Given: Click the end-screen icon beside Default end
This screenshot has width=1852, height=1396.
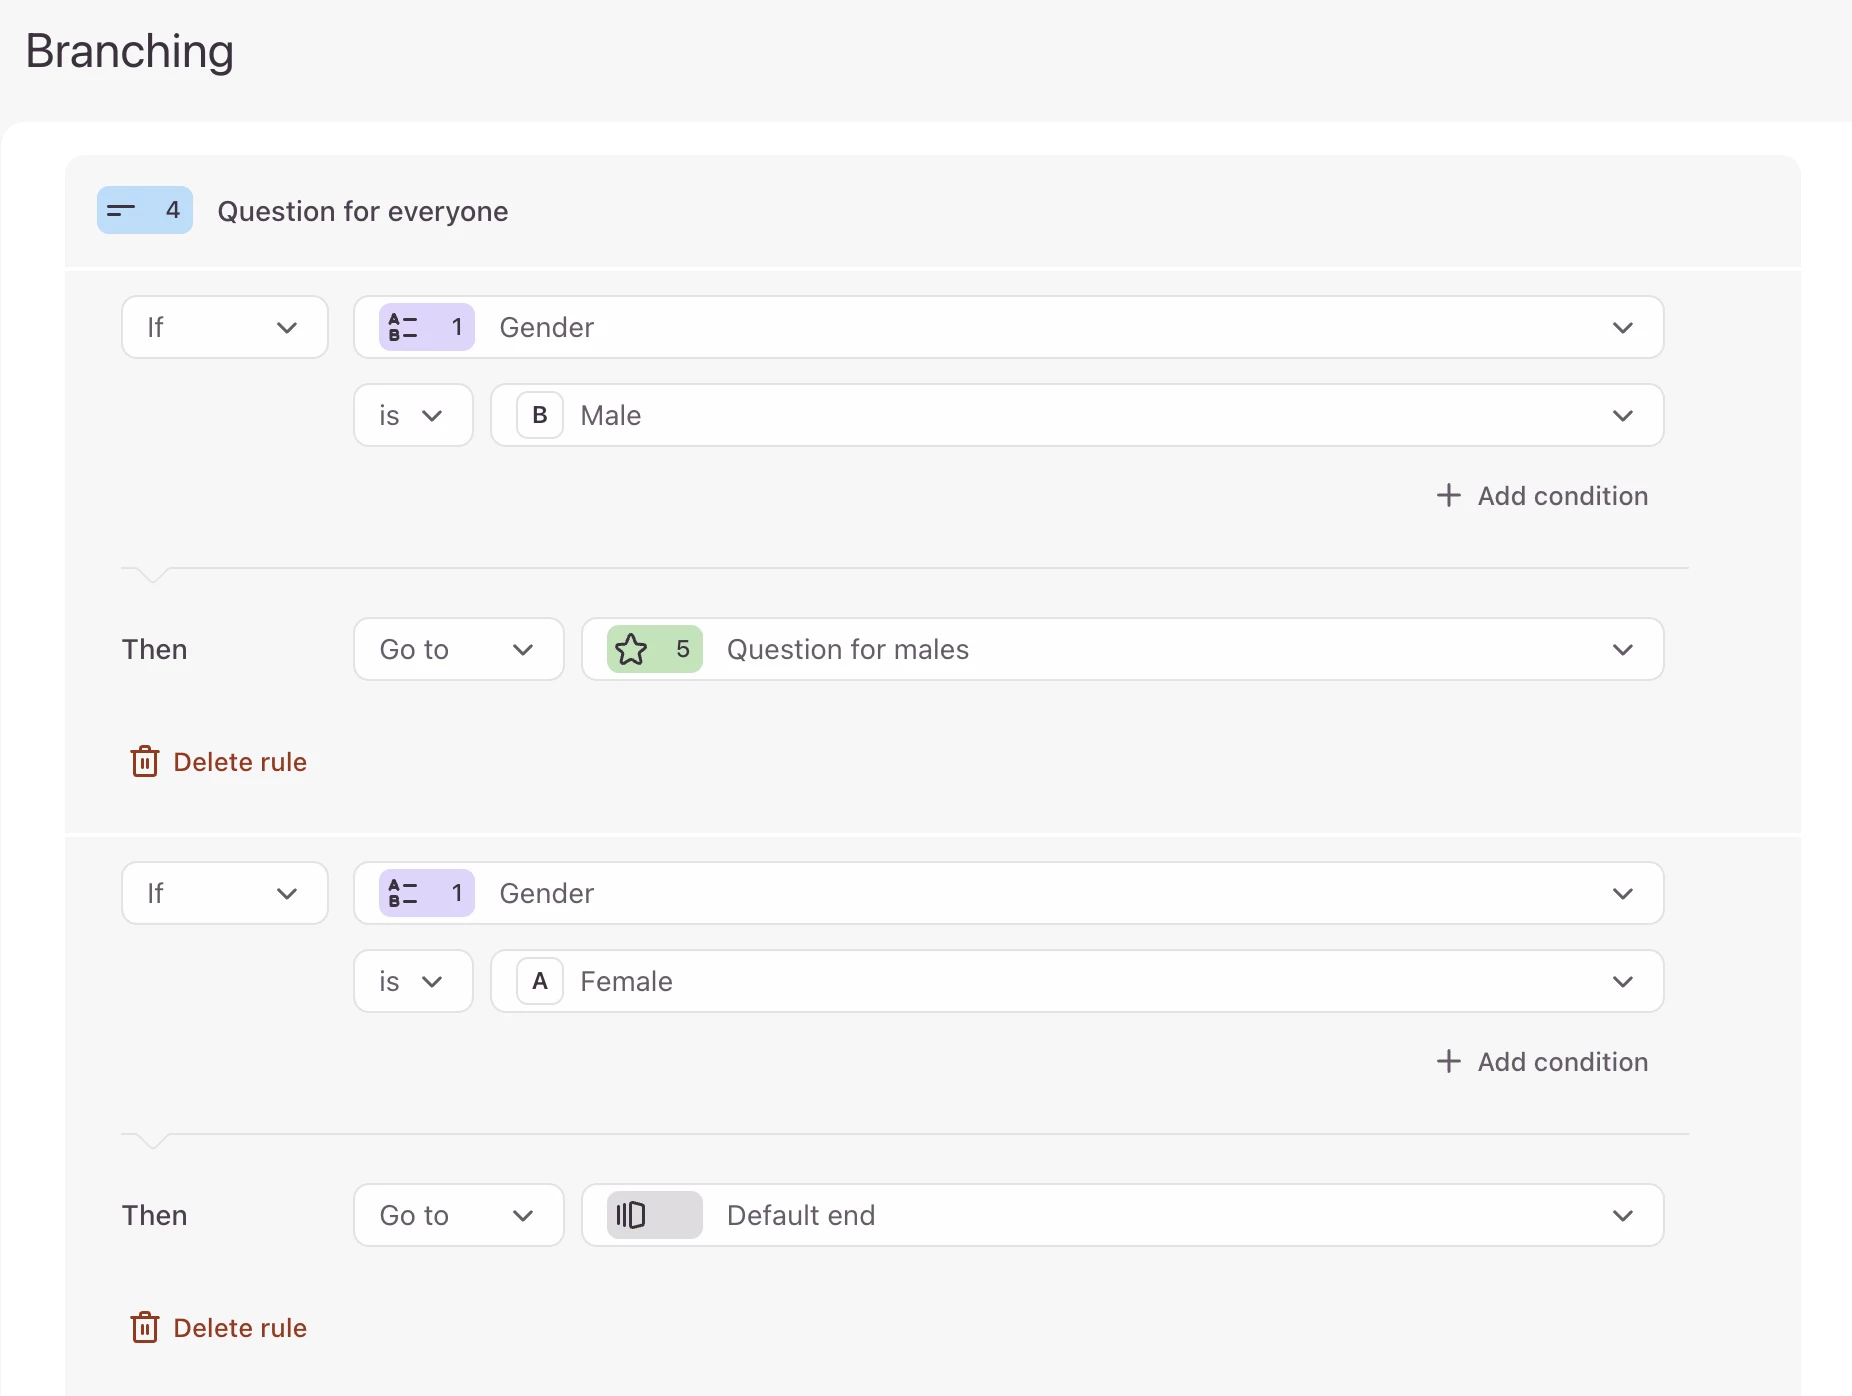Looking at the screenshot, I should click(x=632, y=1215).
